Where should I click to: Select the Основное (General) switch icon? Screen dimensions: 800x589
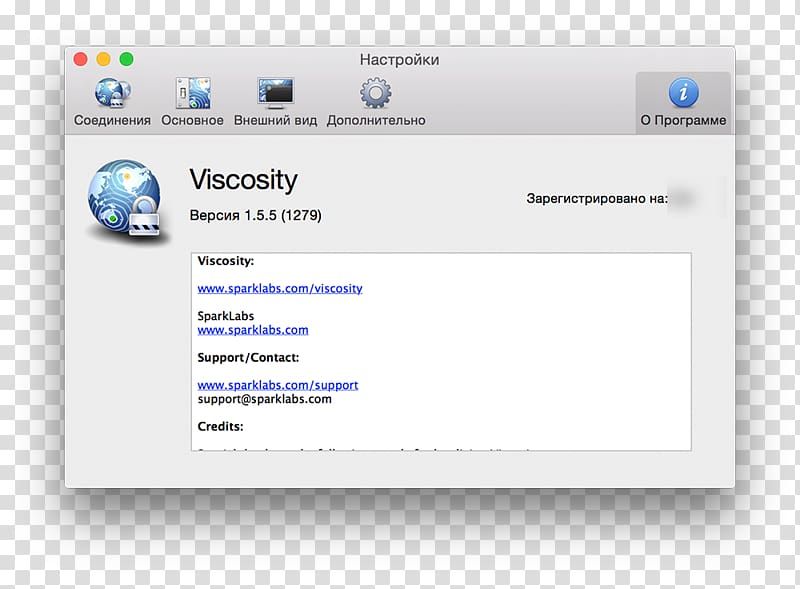(191, 93)
